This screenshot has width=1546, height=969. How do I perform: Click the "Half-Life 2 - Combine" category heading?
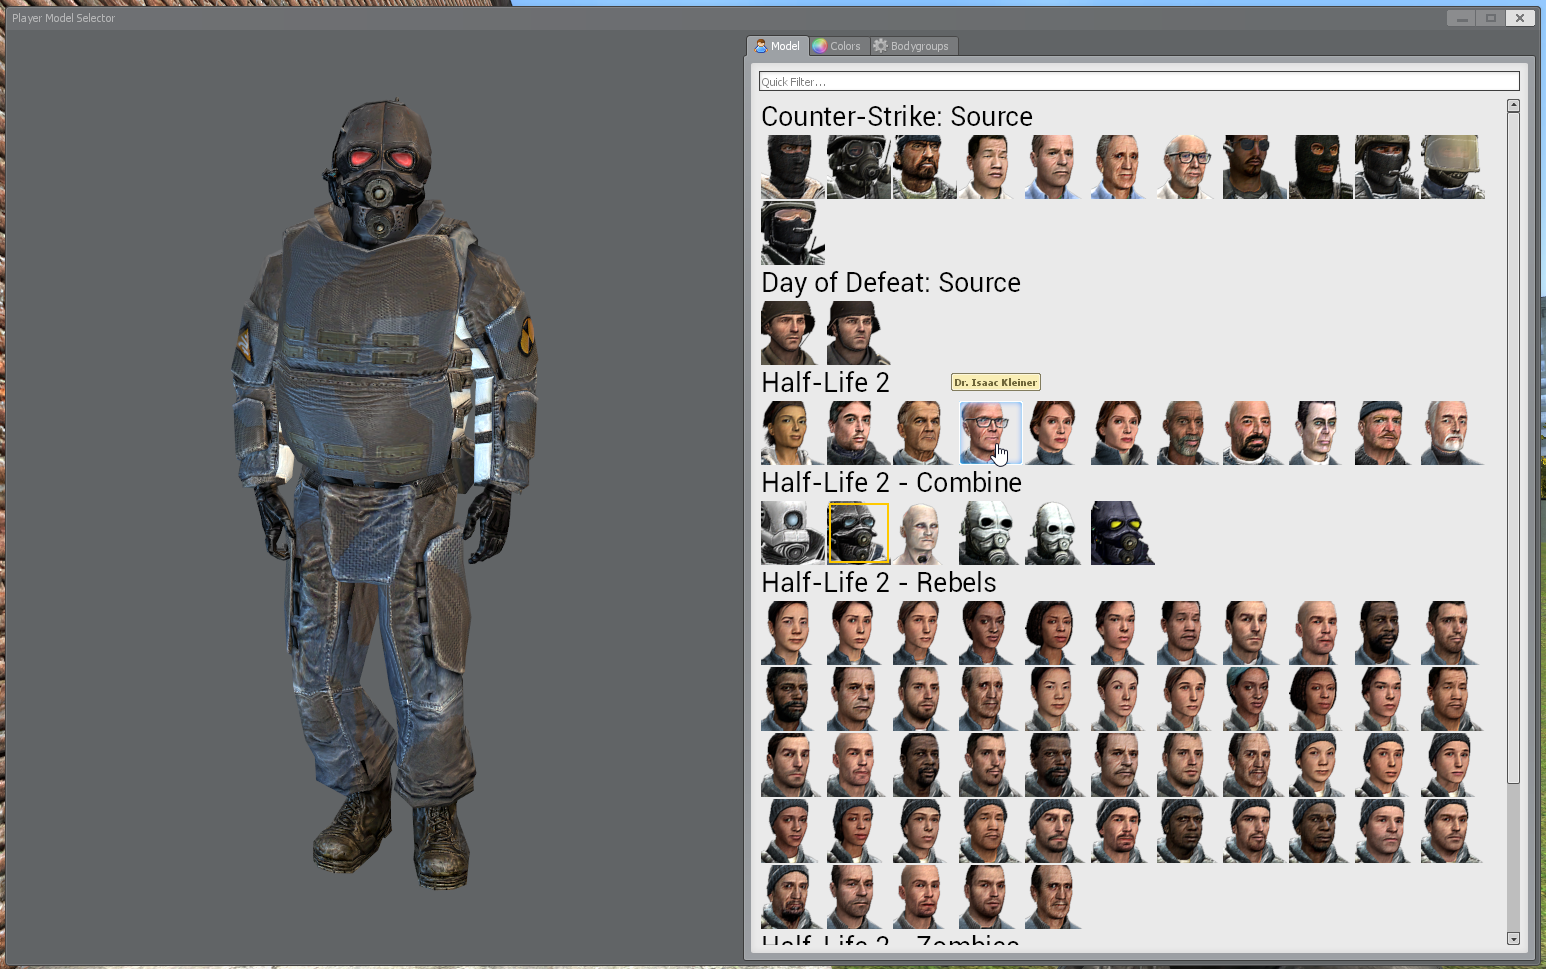point(891,483)
